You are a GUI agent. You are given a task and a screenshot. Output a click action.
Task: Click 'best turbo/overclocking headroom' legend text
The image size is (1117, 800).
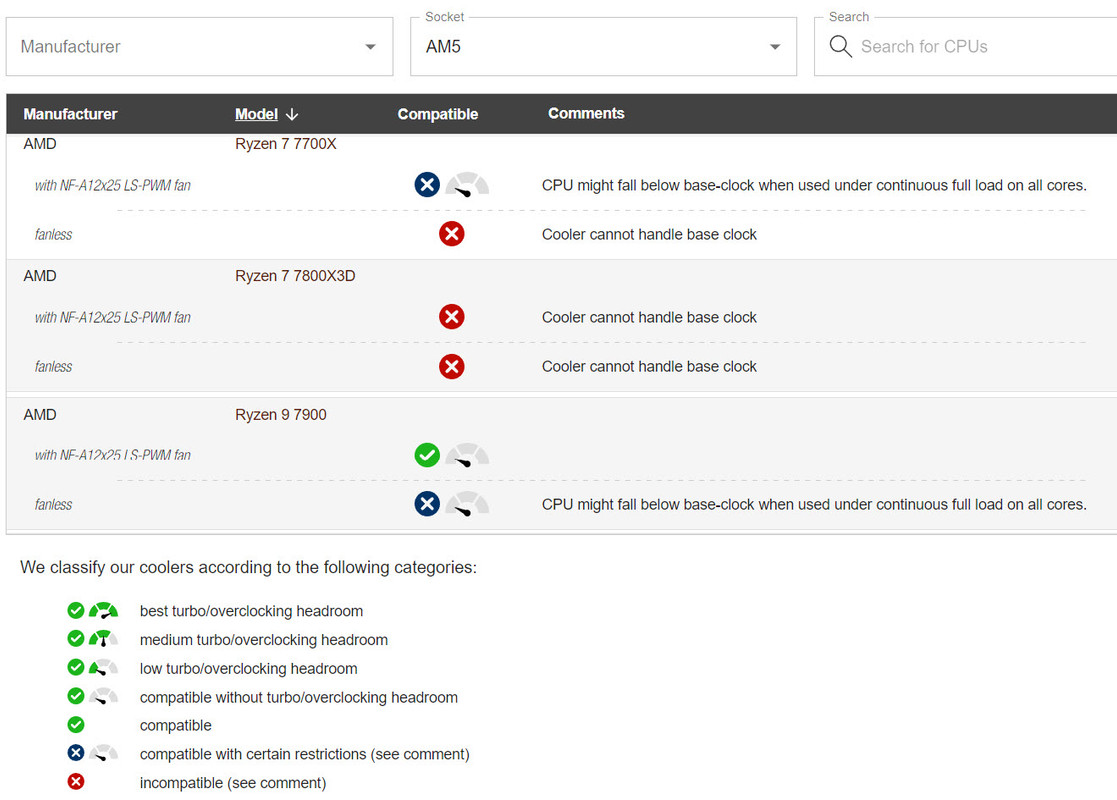point(251,611)
